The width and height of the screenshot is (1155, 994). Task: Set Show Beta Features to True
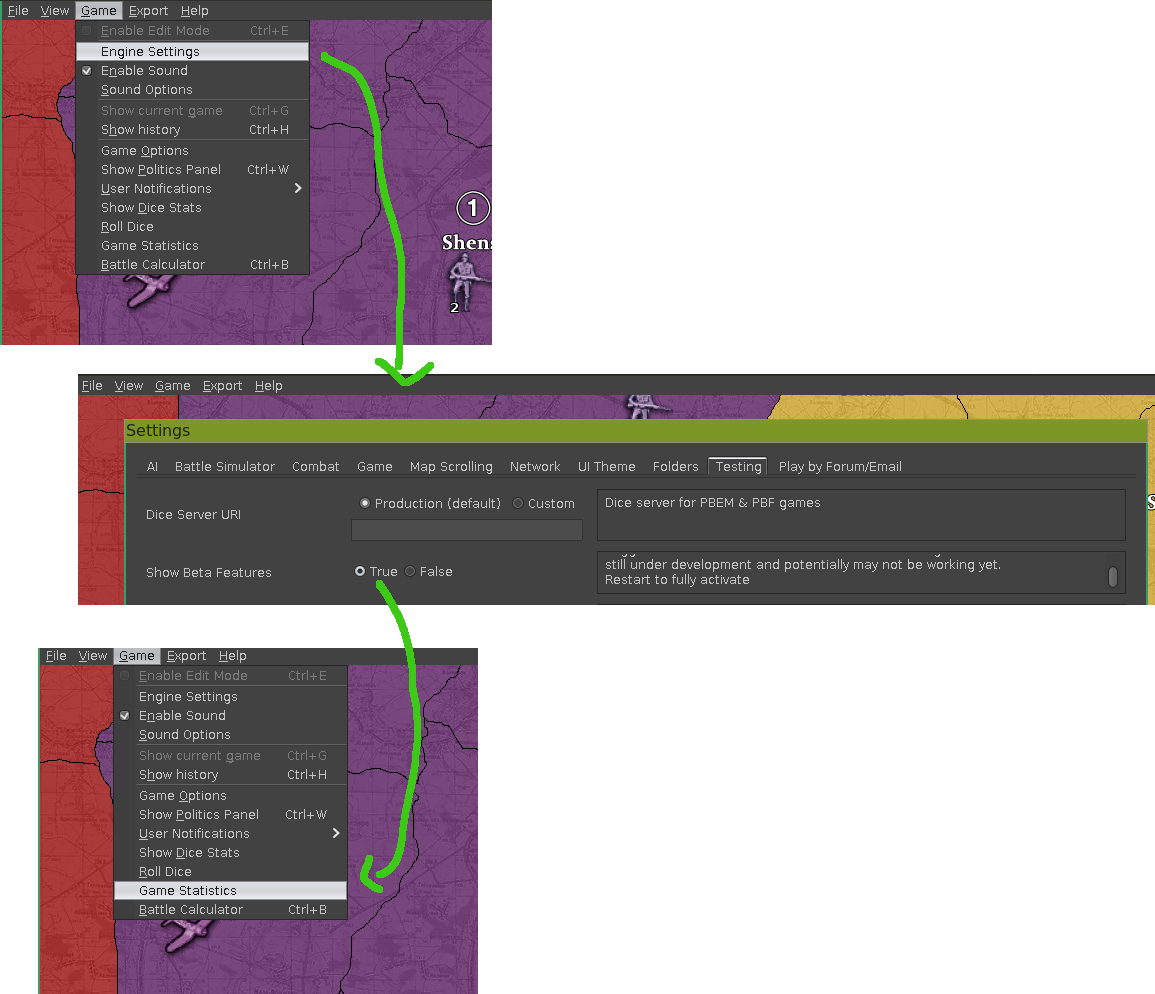(360, 572)
